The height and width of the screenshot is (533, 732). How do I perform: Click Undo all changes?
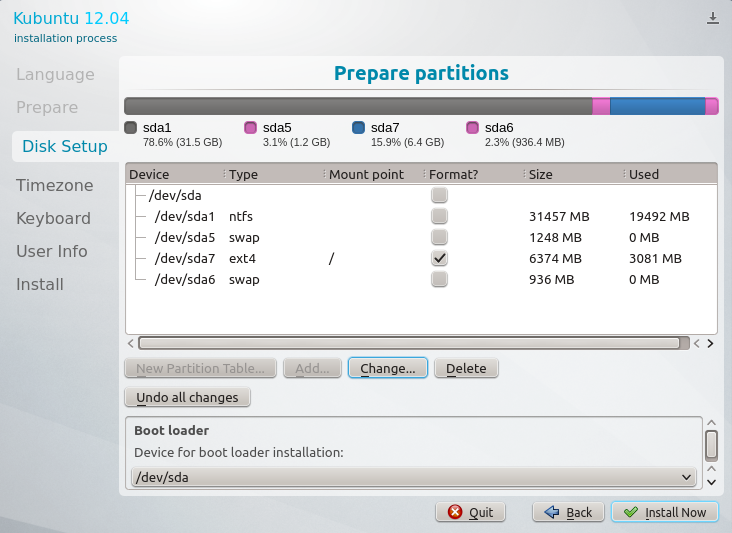[x=187, y=397]
